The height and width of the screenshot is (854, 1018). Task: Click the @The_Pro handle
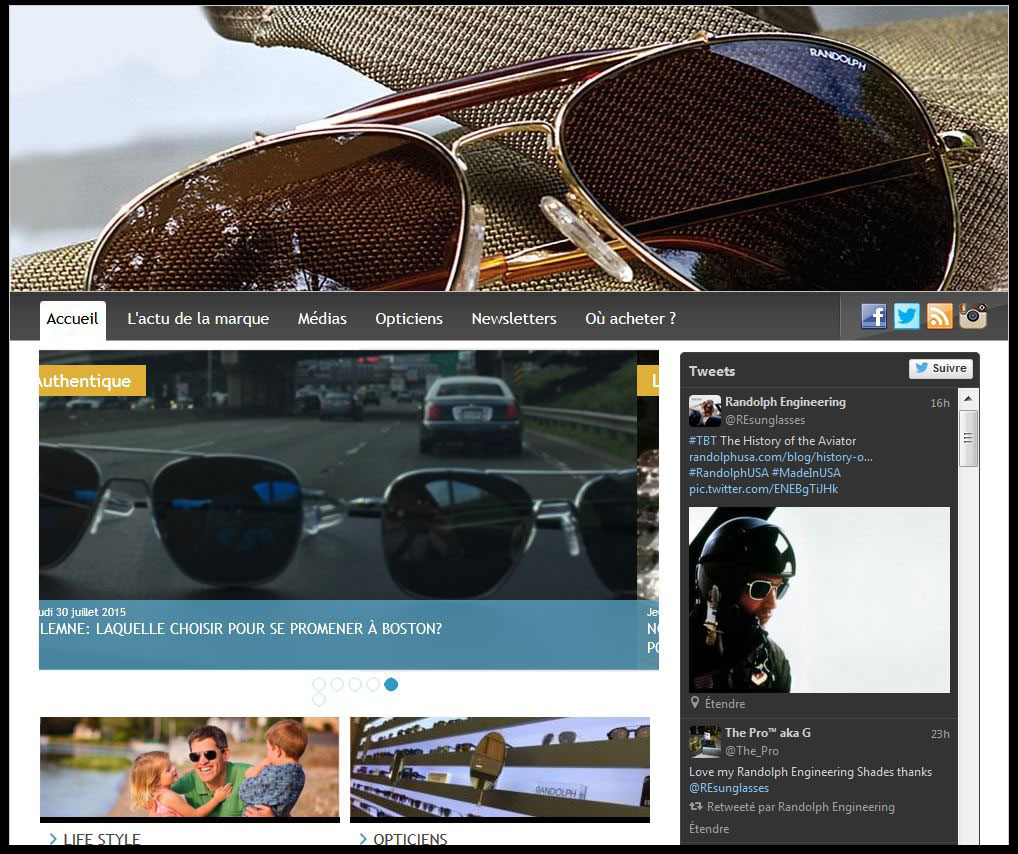coord(752,751)
